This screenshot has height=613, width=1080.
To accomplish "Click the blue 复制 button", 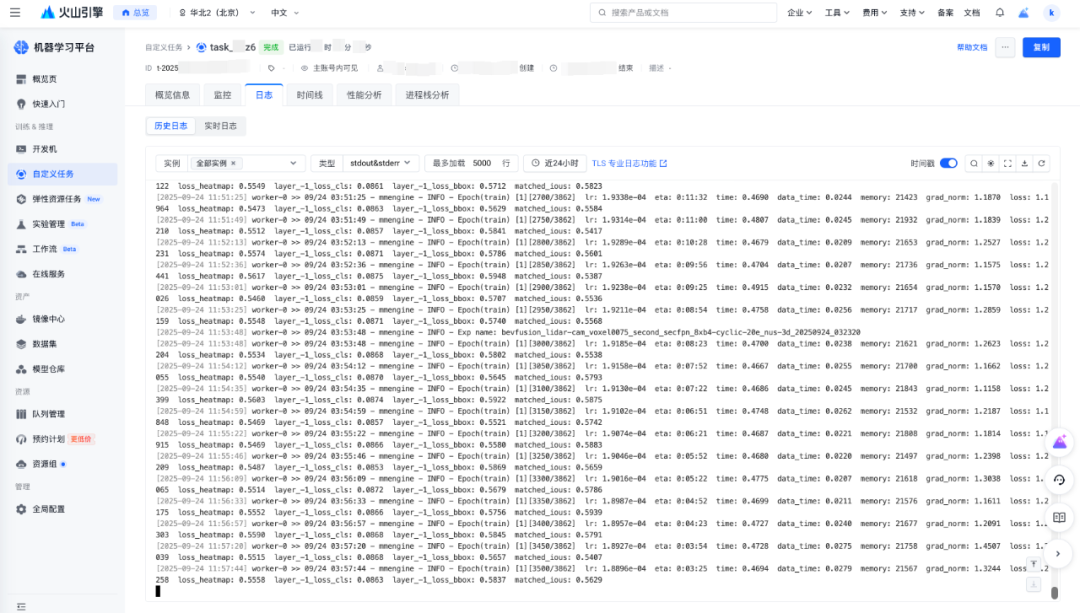I will click(x=1041, y=47).
